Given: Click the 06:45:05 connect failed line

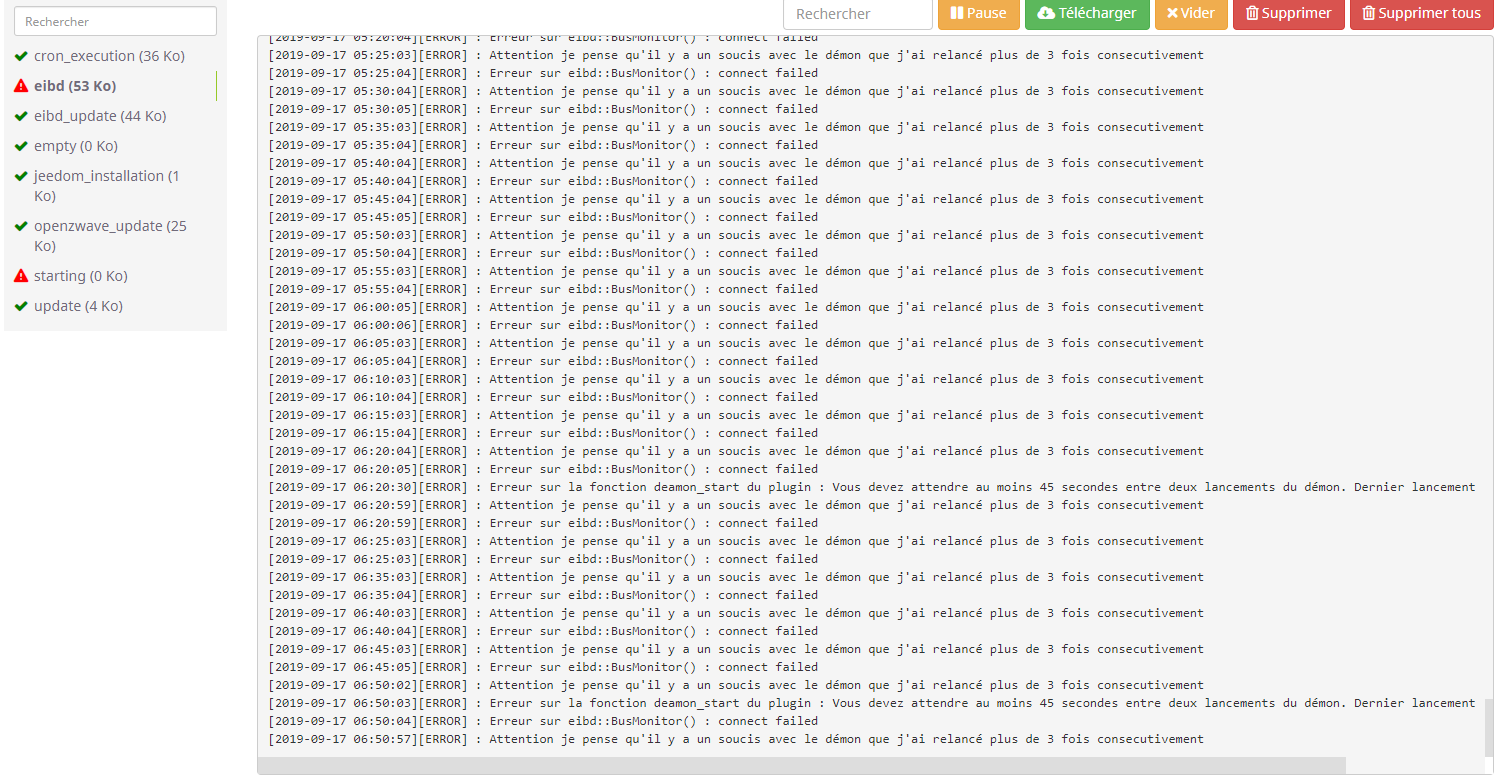Looking at the screenshot, I should (x=543, y=667).
